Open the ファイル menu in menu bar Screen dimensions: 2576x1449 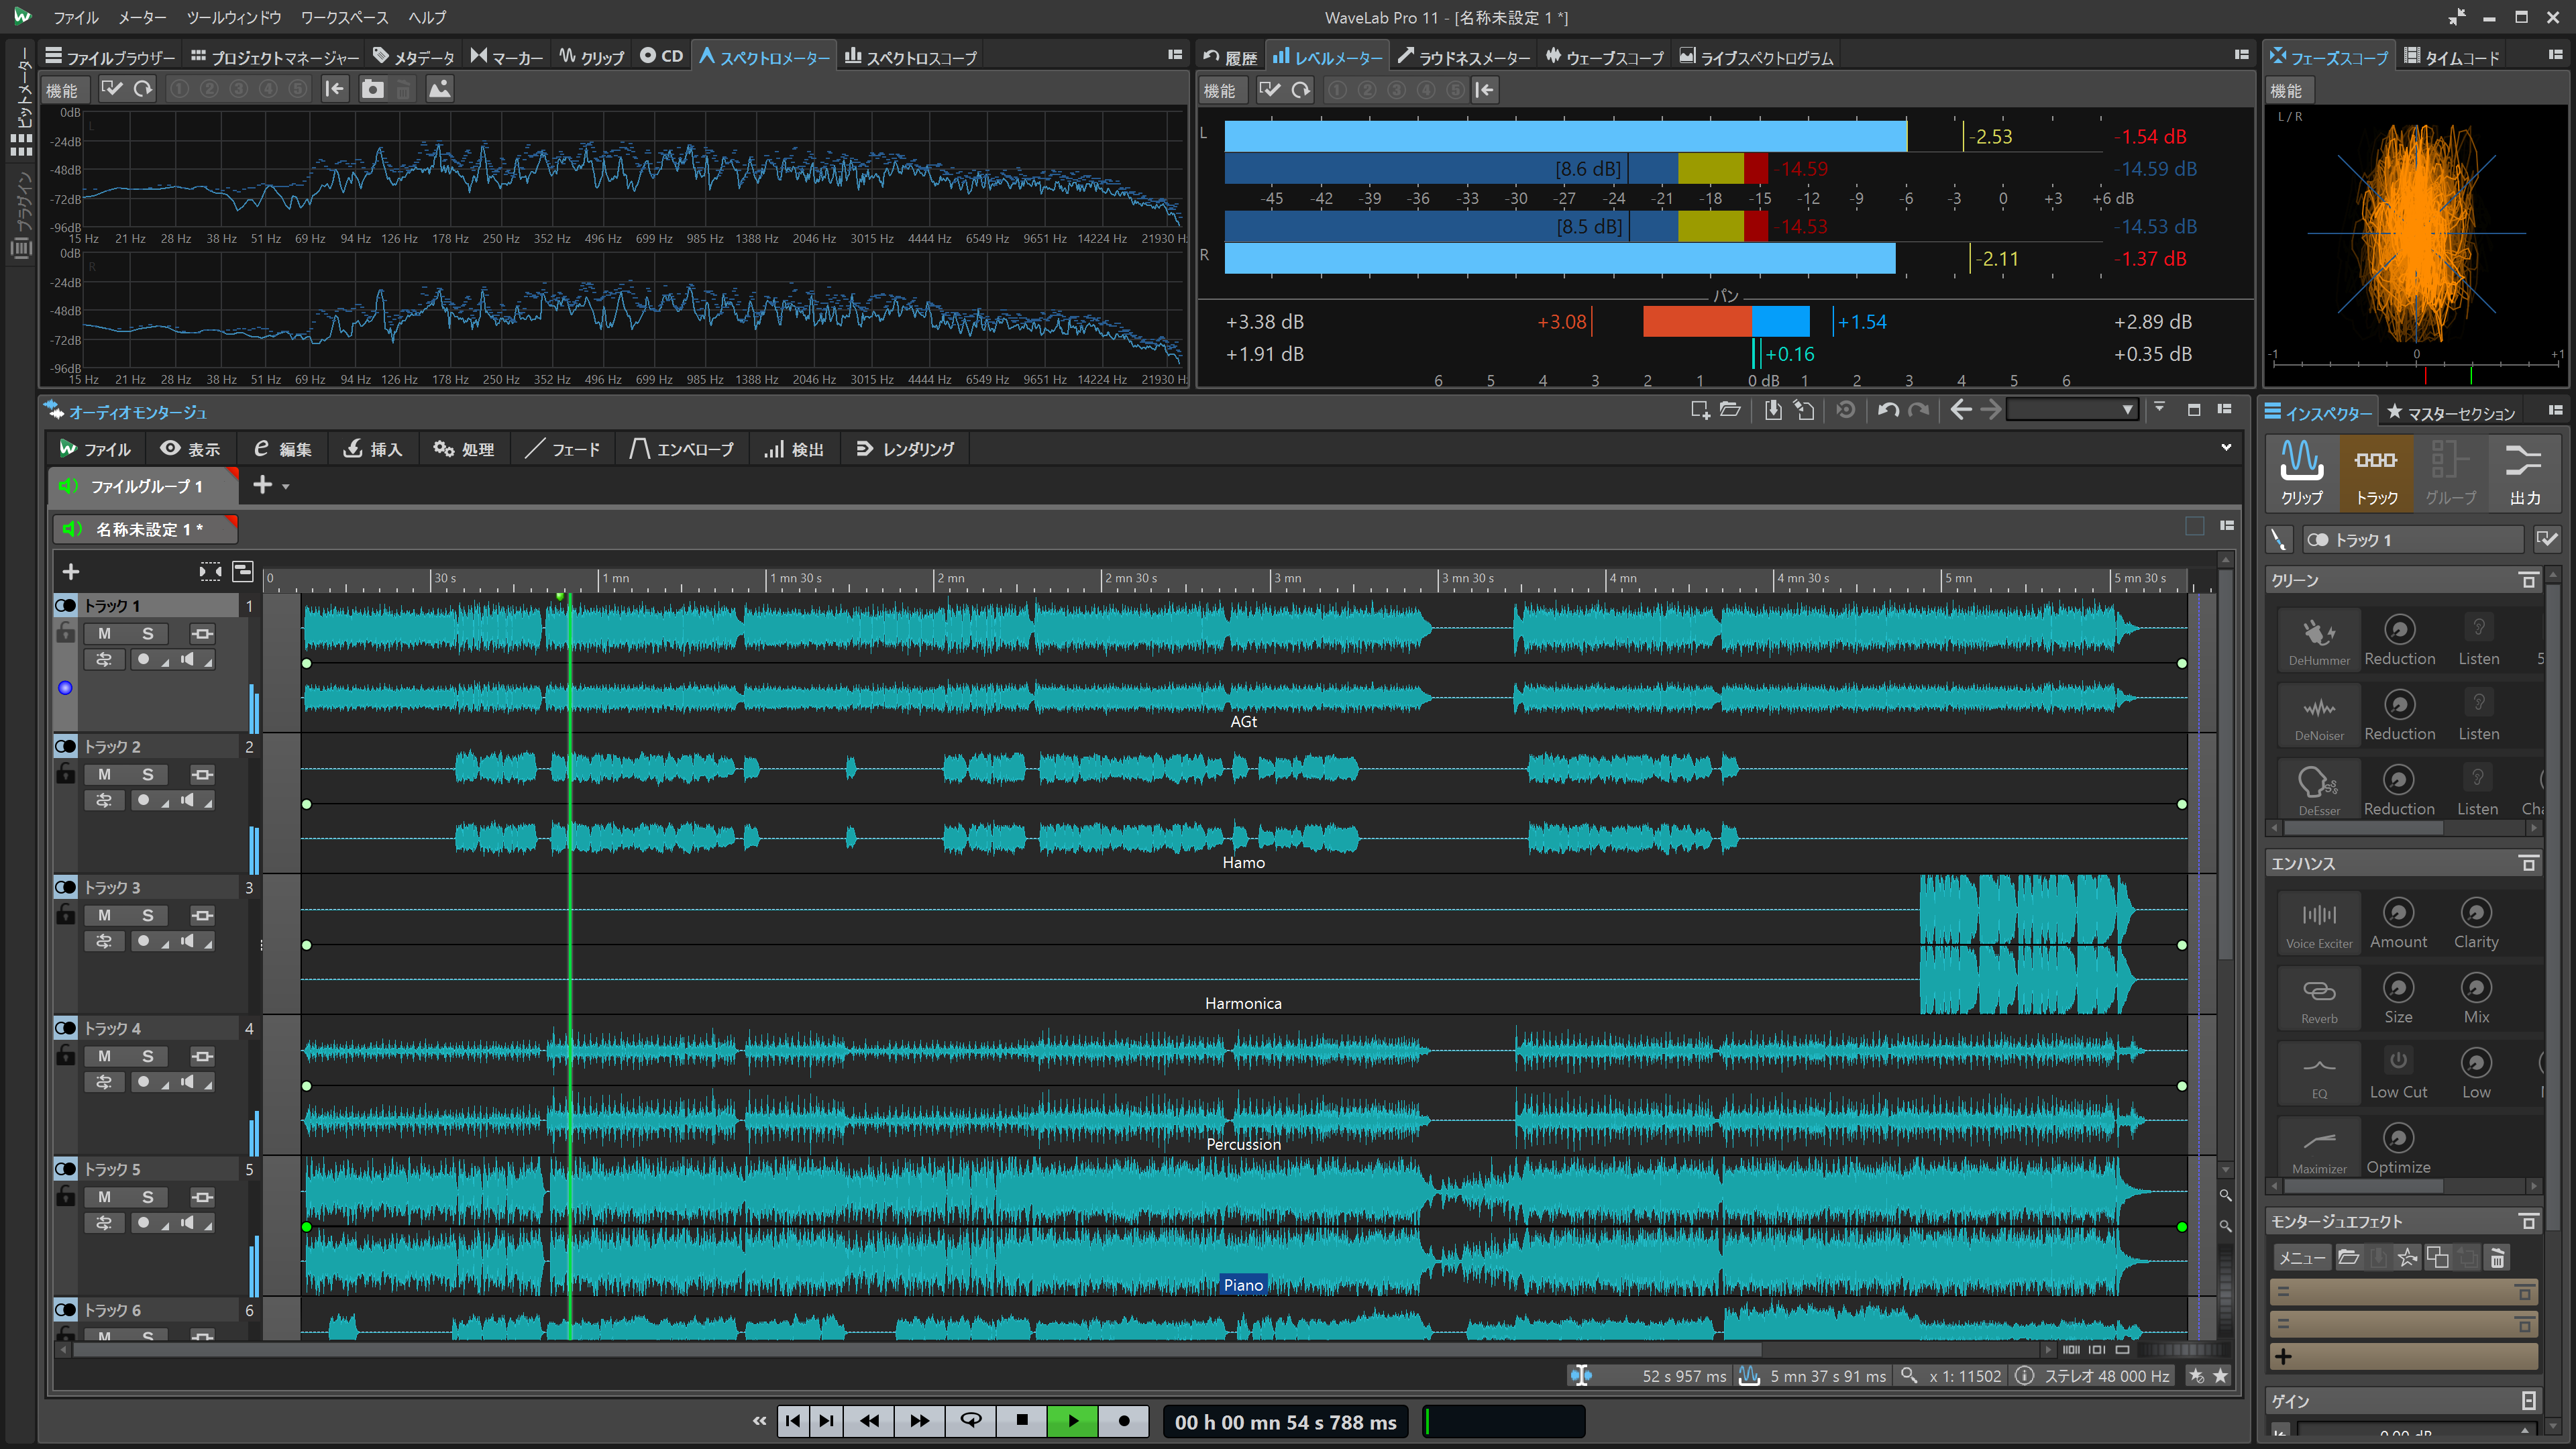(76, 17)
